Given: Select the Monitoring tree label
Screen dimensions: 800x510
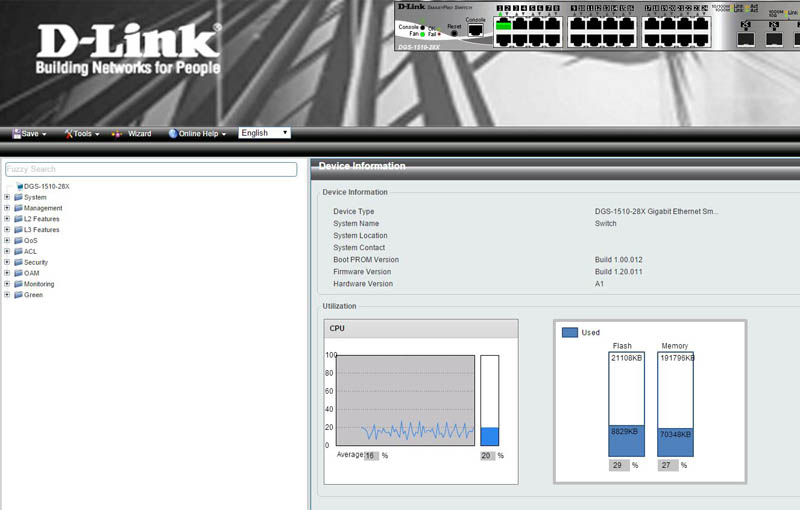Looking at the screenshot, I should click(39, 284).
